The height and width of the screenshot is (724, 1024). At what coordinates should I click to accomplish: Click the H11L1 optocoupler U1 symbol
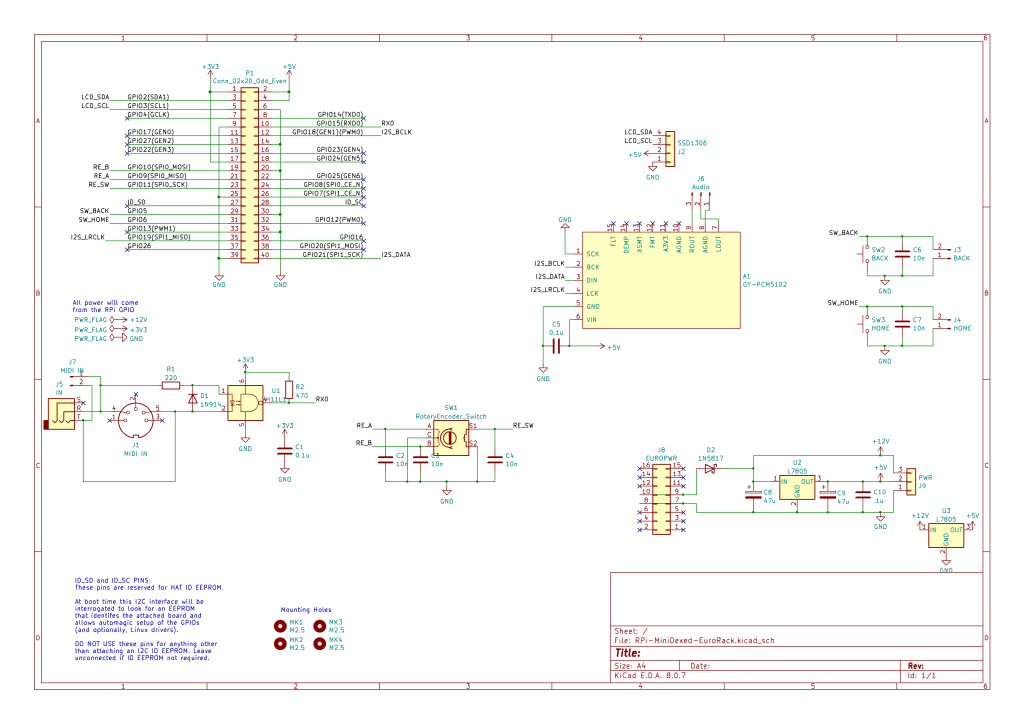tap(244, 401)
